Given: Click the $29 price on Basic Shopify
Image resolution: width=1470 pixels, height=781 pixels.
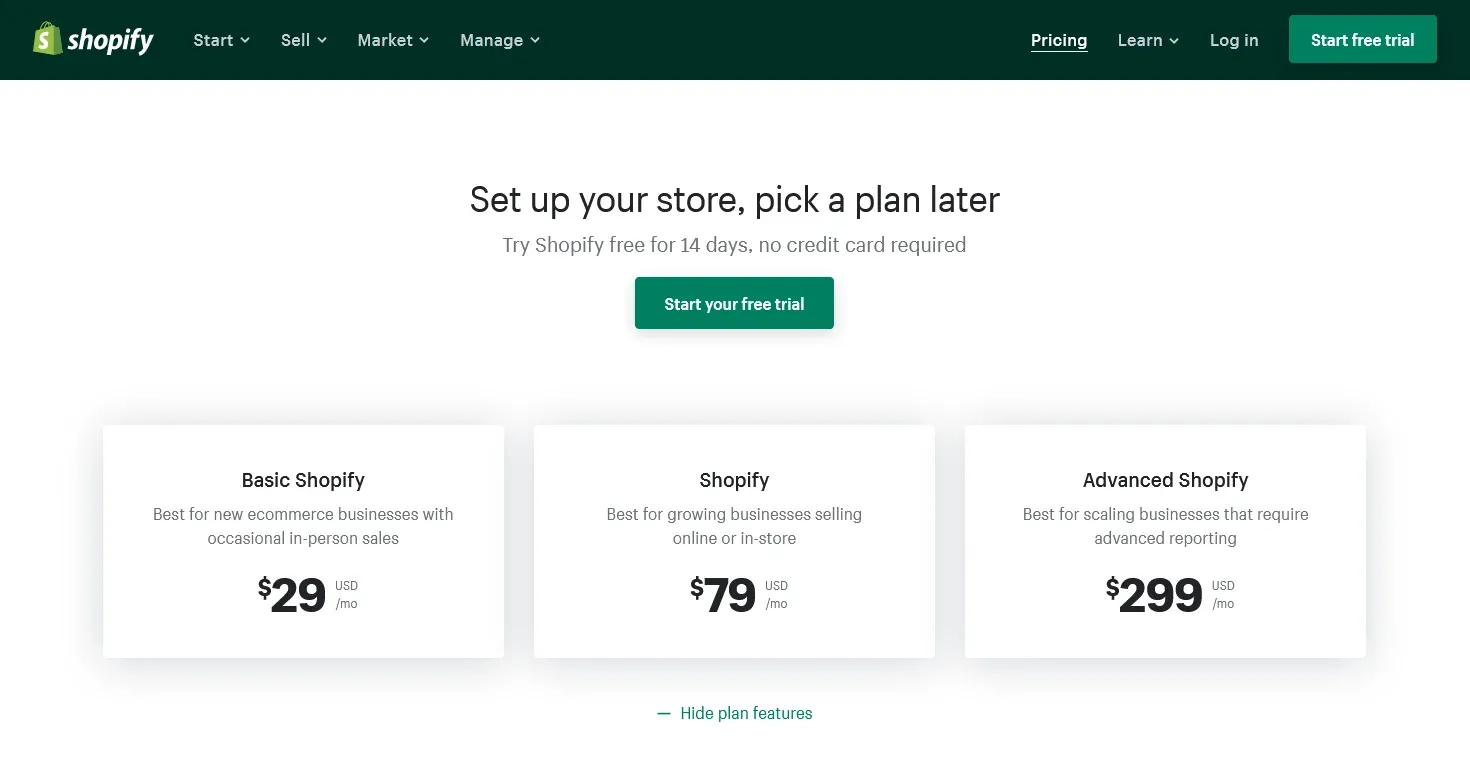Looking at the screenshot, I should point(293,596).
